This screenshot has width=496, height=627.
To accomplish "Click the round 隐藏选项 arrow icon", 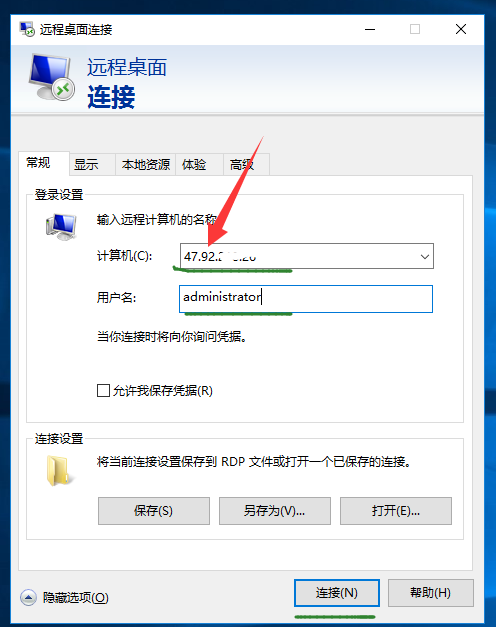I will pyautogui.click(x=28, y=598).
